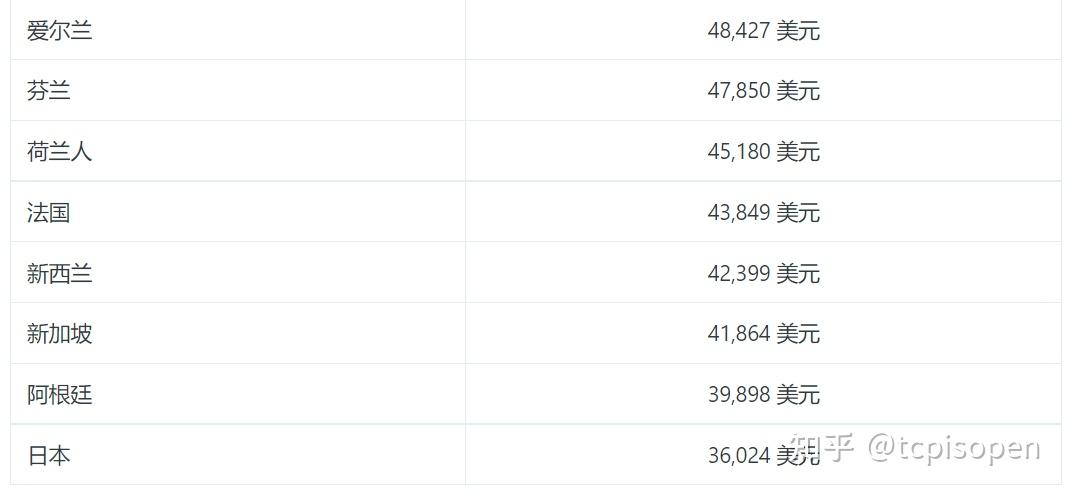Click the 阿根廷 country cell
The height and width of the screenshot is (496, 1068).
point(60,395)
